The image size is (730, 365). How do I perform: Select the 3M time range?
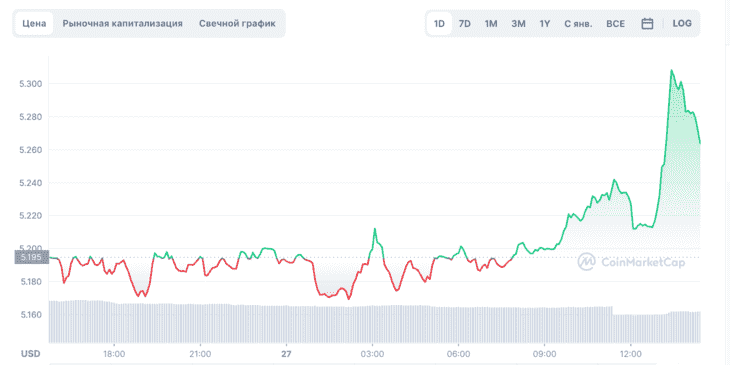click(518, 24)
